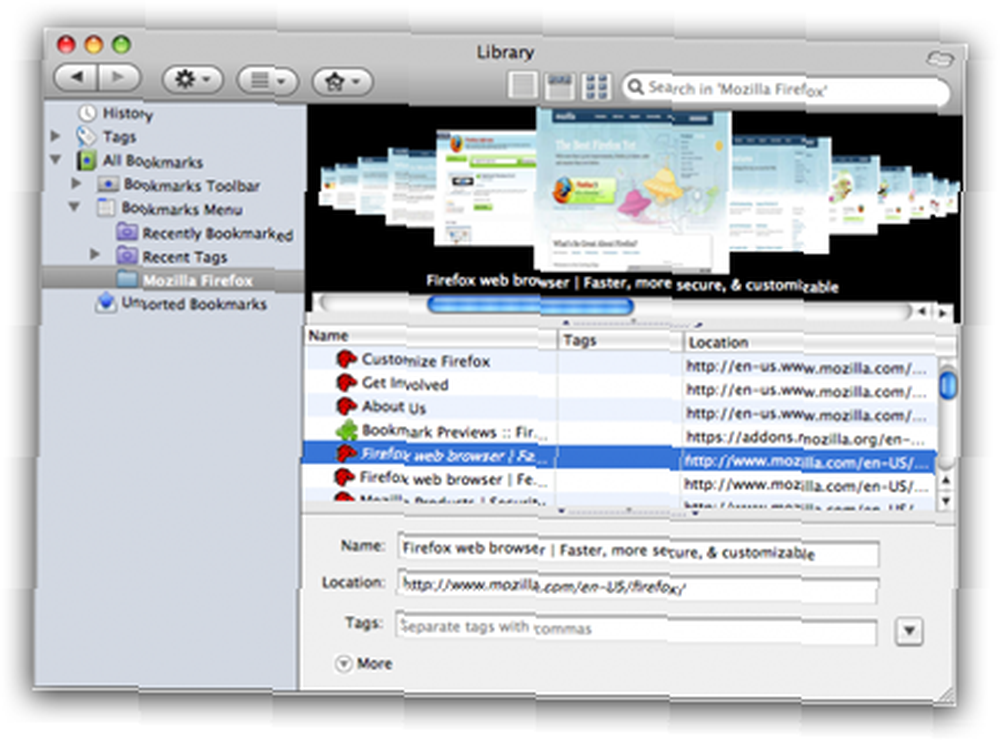The width and height of the screenshot is (1000, 741).
Task: Select History in the sidebar
Action: point(128,114)
